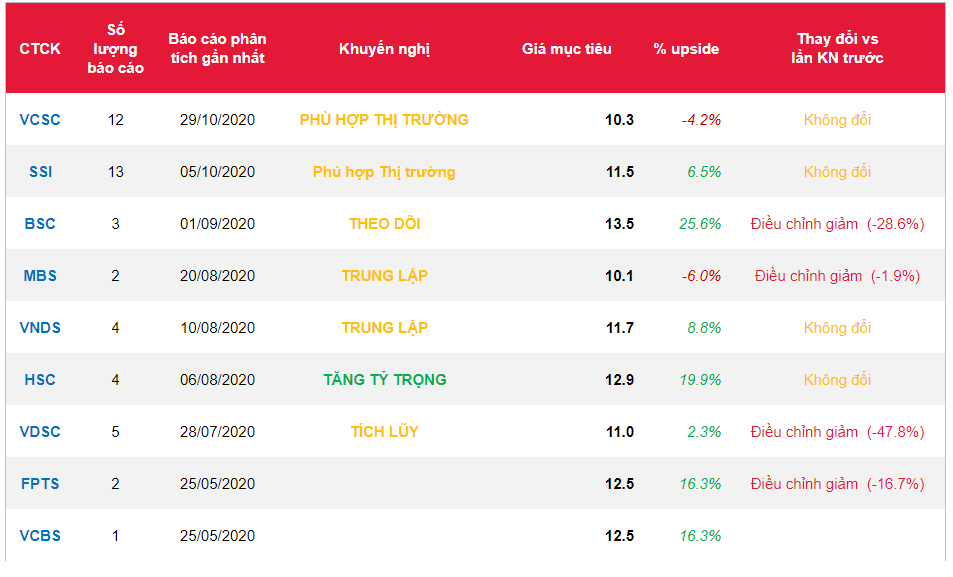Click the 29/10/2020 report date
The image size is (953, 577).
pyautogui.click(x=217, y=120)
